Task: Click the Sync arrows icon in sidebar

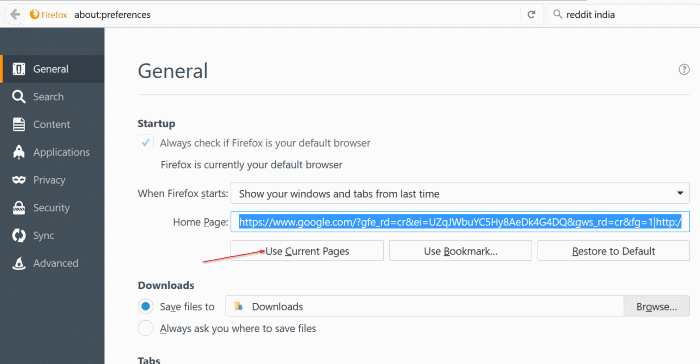Action: point(19,235)
